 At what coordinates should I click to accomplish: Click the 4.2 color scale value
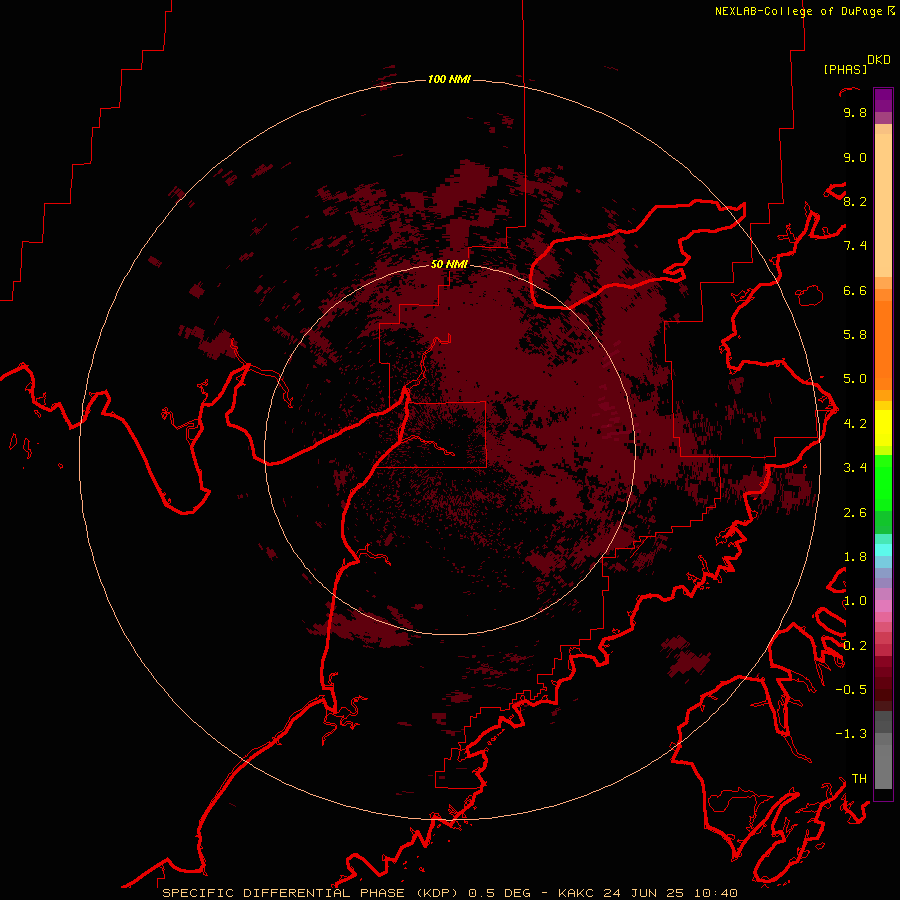point(855,424)
